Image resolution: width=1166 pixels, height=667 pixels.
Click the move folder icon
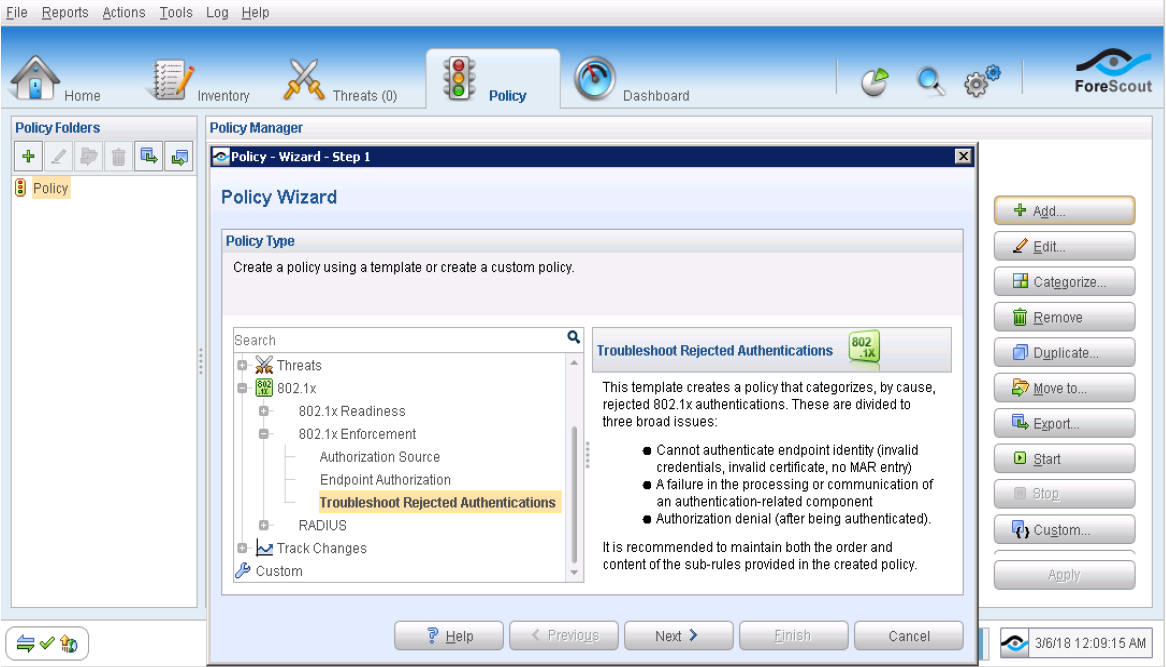tap(88, 156)
